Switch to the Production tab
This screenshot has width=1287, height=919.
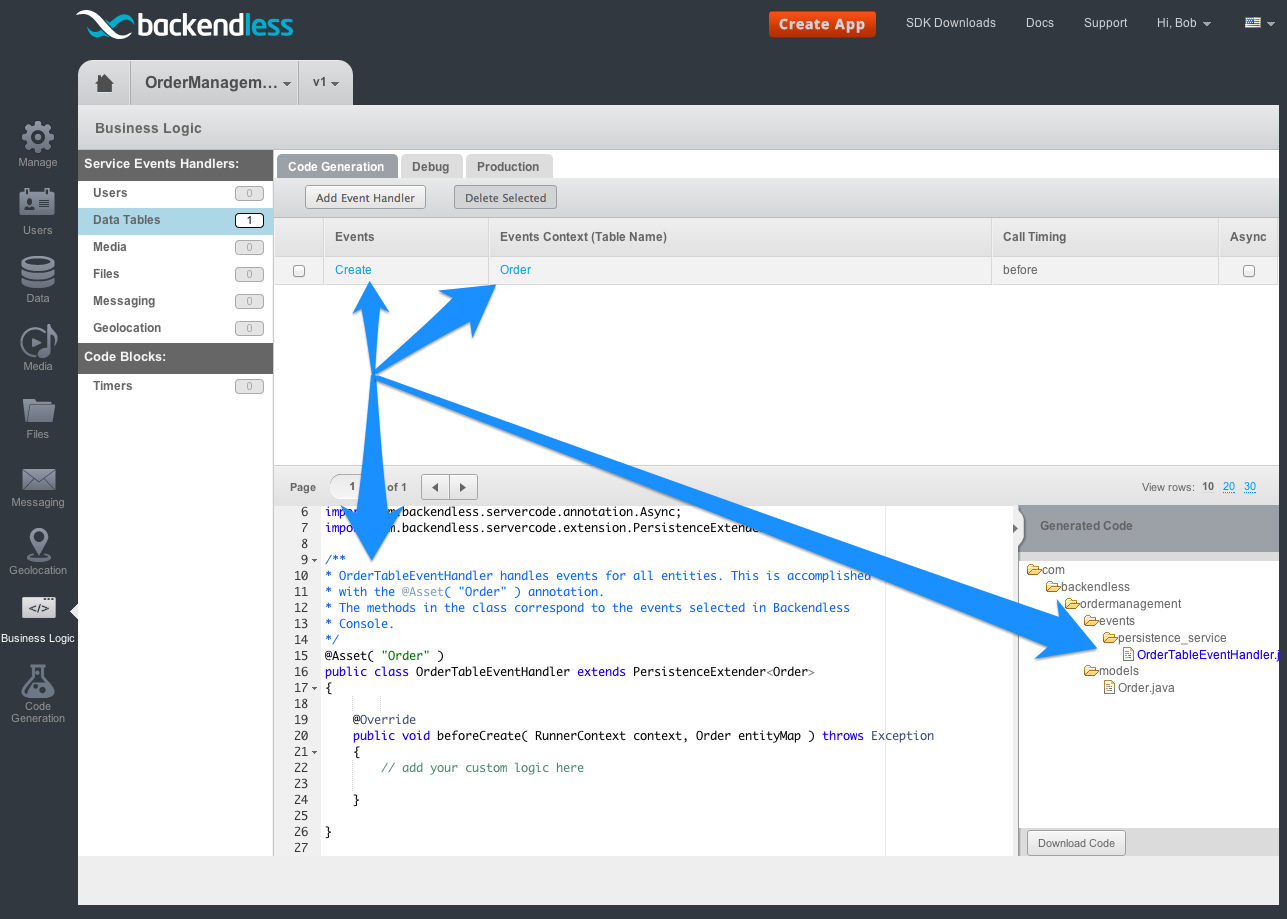point(508,167)
